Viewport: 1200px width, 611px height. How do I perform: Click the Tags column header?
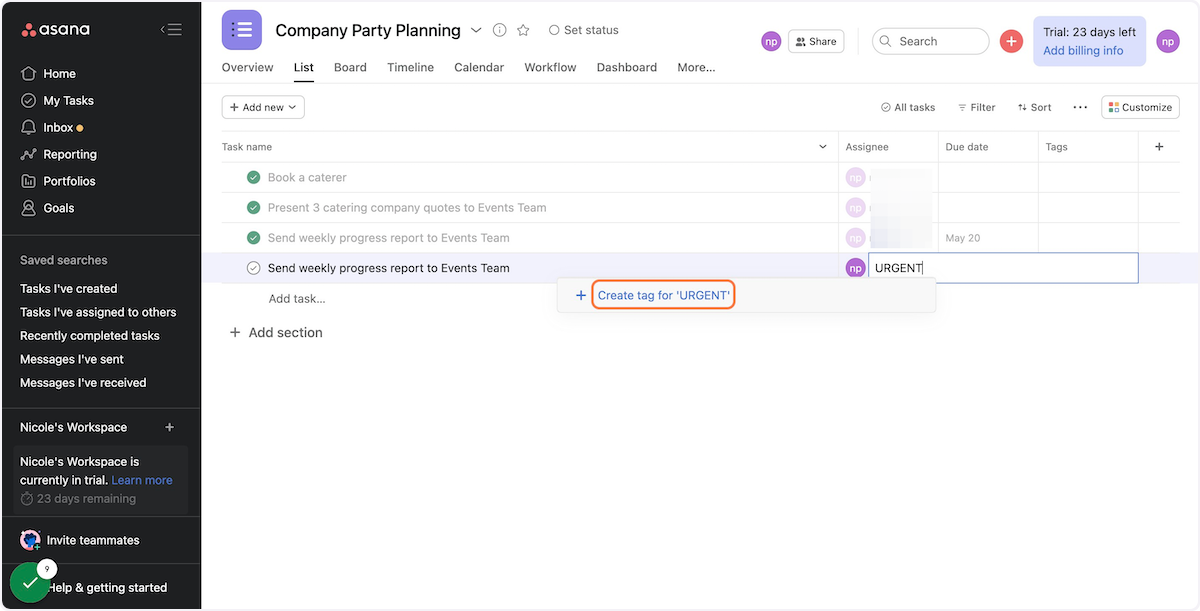coord(1088,147)
